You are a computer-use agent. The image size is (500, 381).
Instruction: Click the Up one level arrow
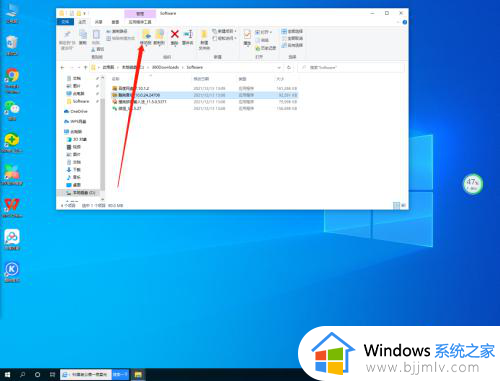[85, 67]
